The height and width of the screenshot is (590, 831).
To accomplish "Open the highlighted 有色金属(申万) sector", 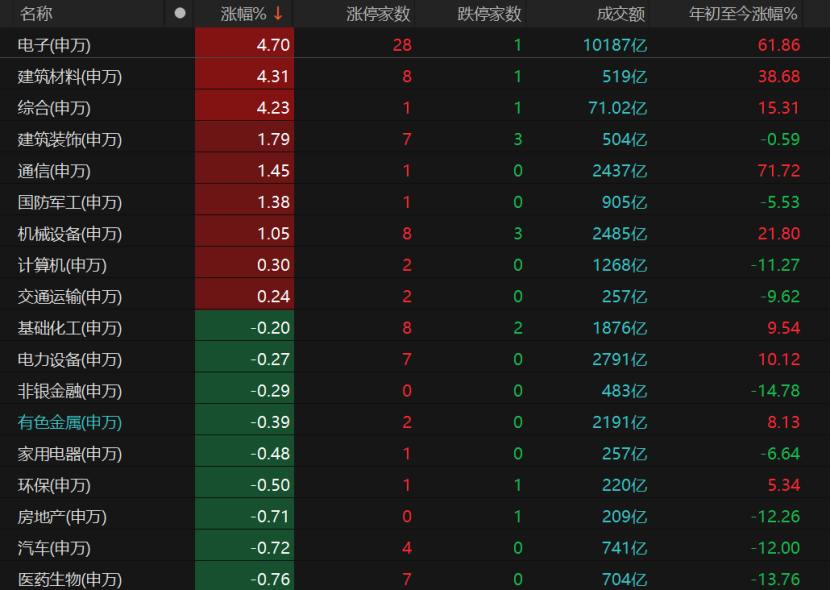I will (69, 422).
